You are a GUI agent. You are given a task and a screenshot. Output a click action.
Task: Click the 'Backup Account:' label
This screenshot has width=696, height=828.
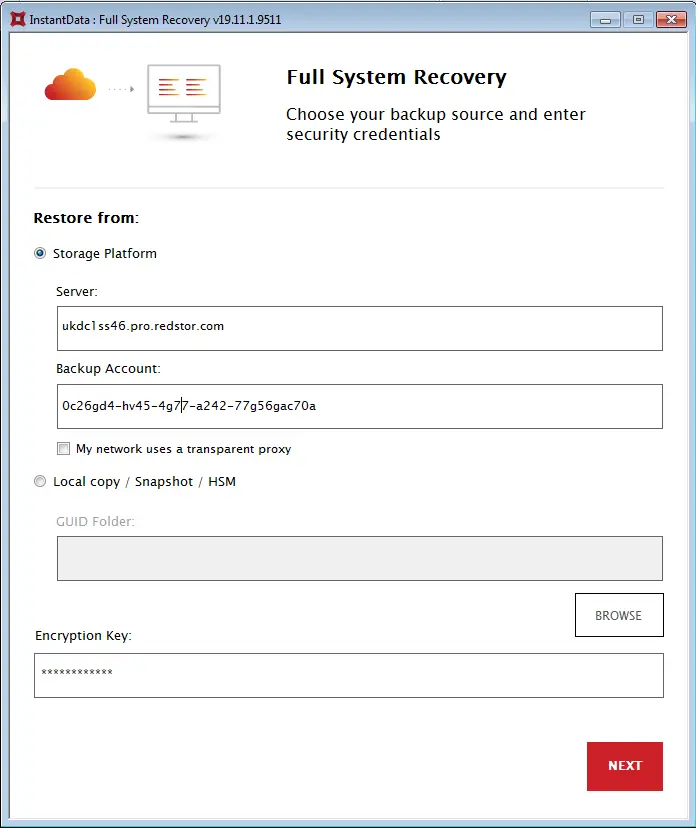[x=108, y=369]
